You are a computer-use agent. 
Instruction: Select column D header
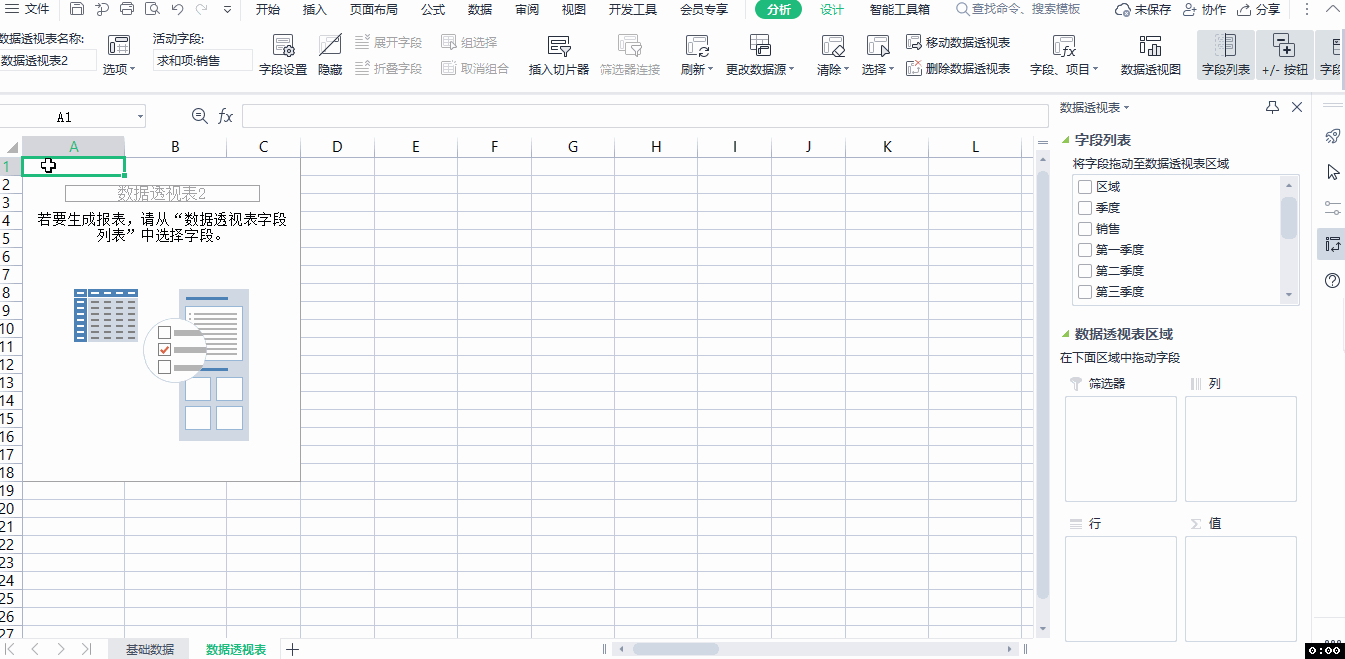click(338, 147)
